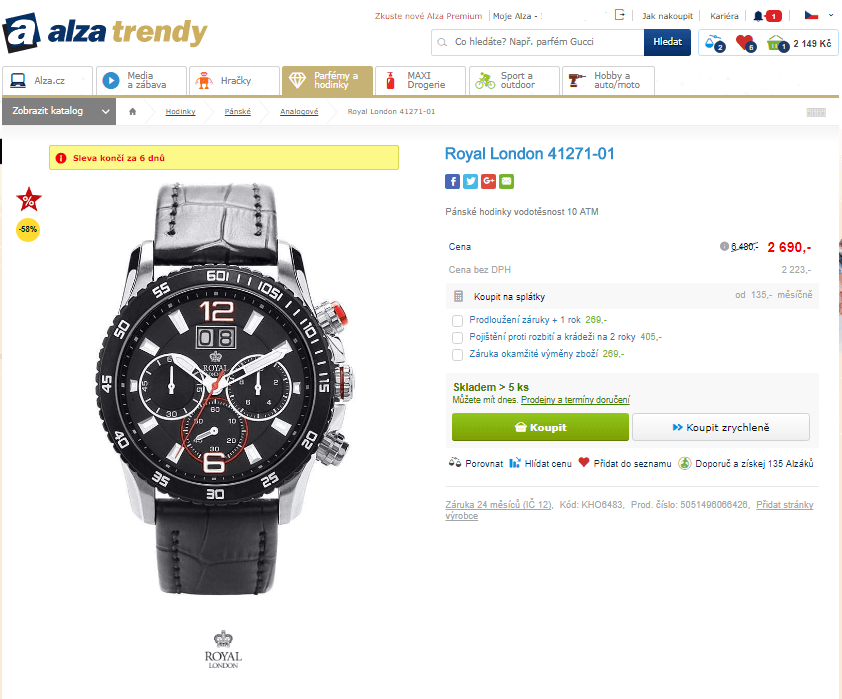Open Prodejny a termíny doručení link
The image size is (842, 699).
click(575, 400)
